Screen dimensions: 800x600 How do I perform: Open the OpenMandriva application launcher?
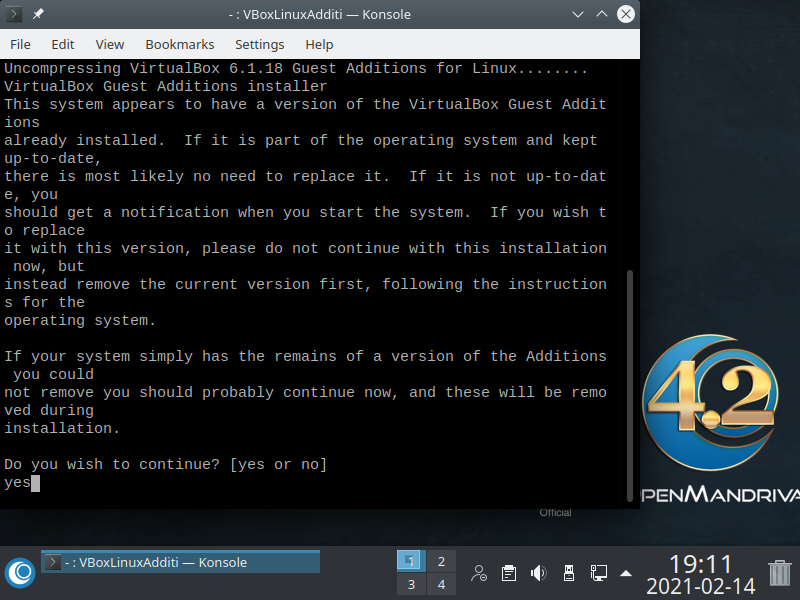pyautogui.click(x=20, y=573)
